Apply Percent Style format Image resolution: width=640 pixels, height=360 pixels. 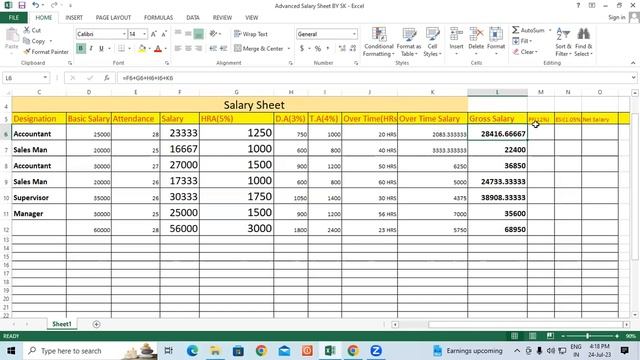pyautogui.click(x=318, y=49)
